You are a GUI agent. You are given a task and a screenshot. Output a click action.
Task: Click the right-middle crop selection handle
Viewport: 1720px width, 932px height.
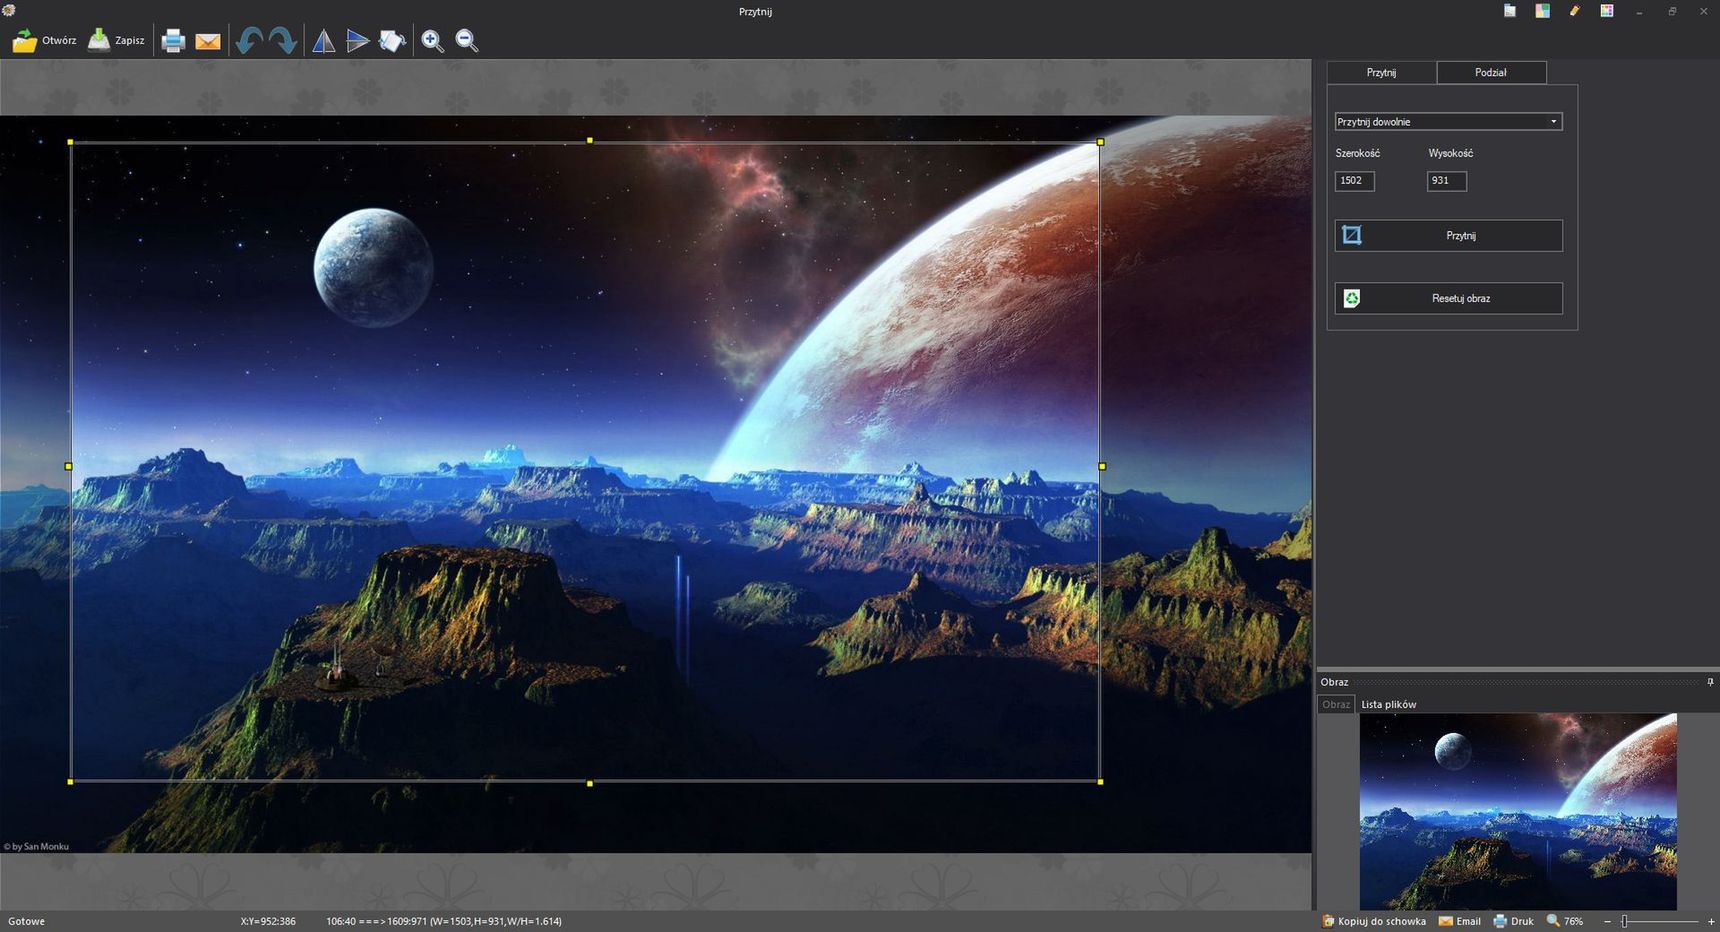(1102, 466)
